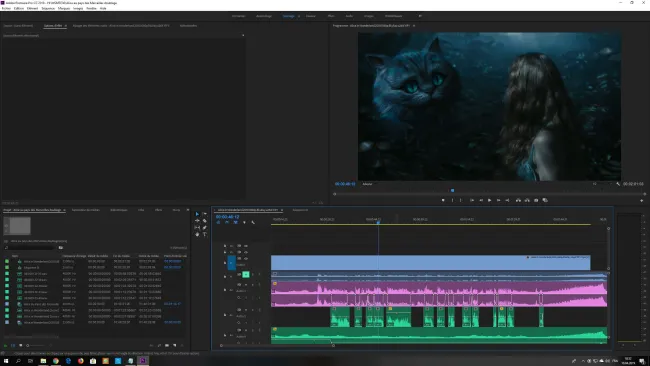Viewport: 650px width, 366px height.
Task: Open the Explorateur de médias tab
Action: (86, 210)
